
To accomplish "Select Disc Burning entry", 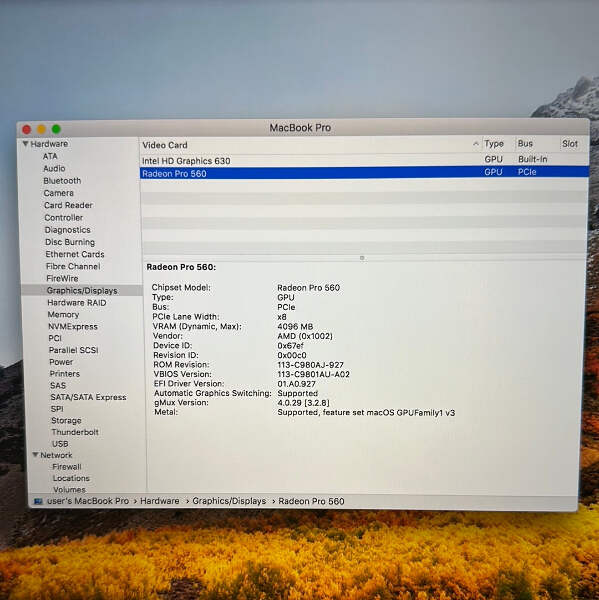I will (x=70, y=242).
